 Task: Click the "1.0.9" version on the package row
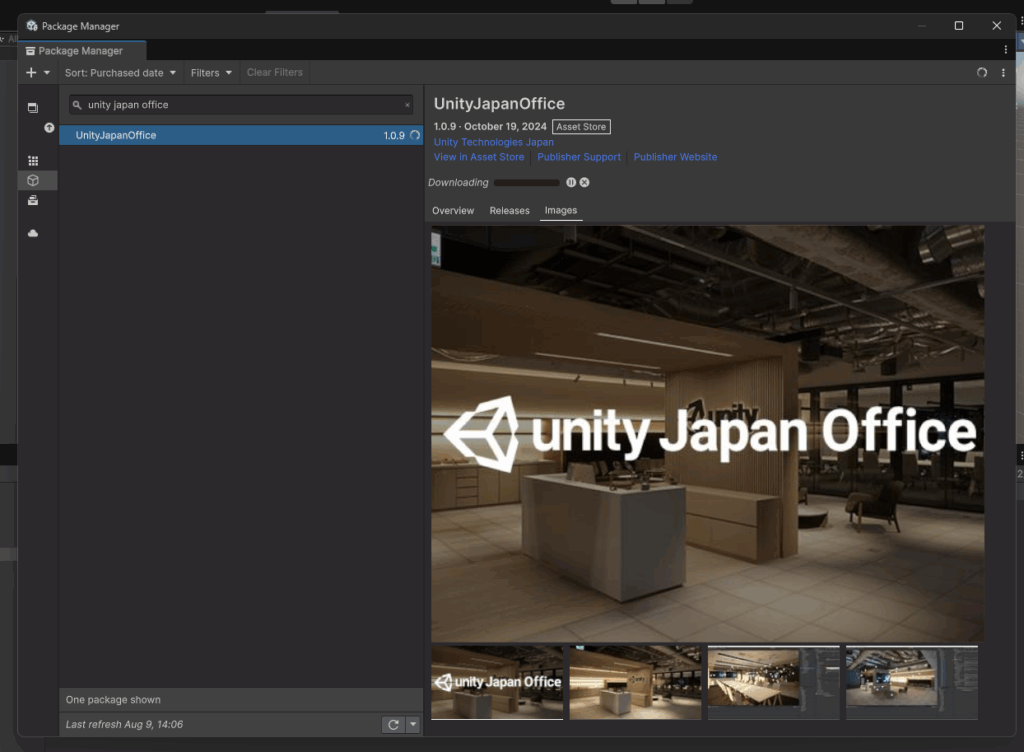click(x=394, y=136)
